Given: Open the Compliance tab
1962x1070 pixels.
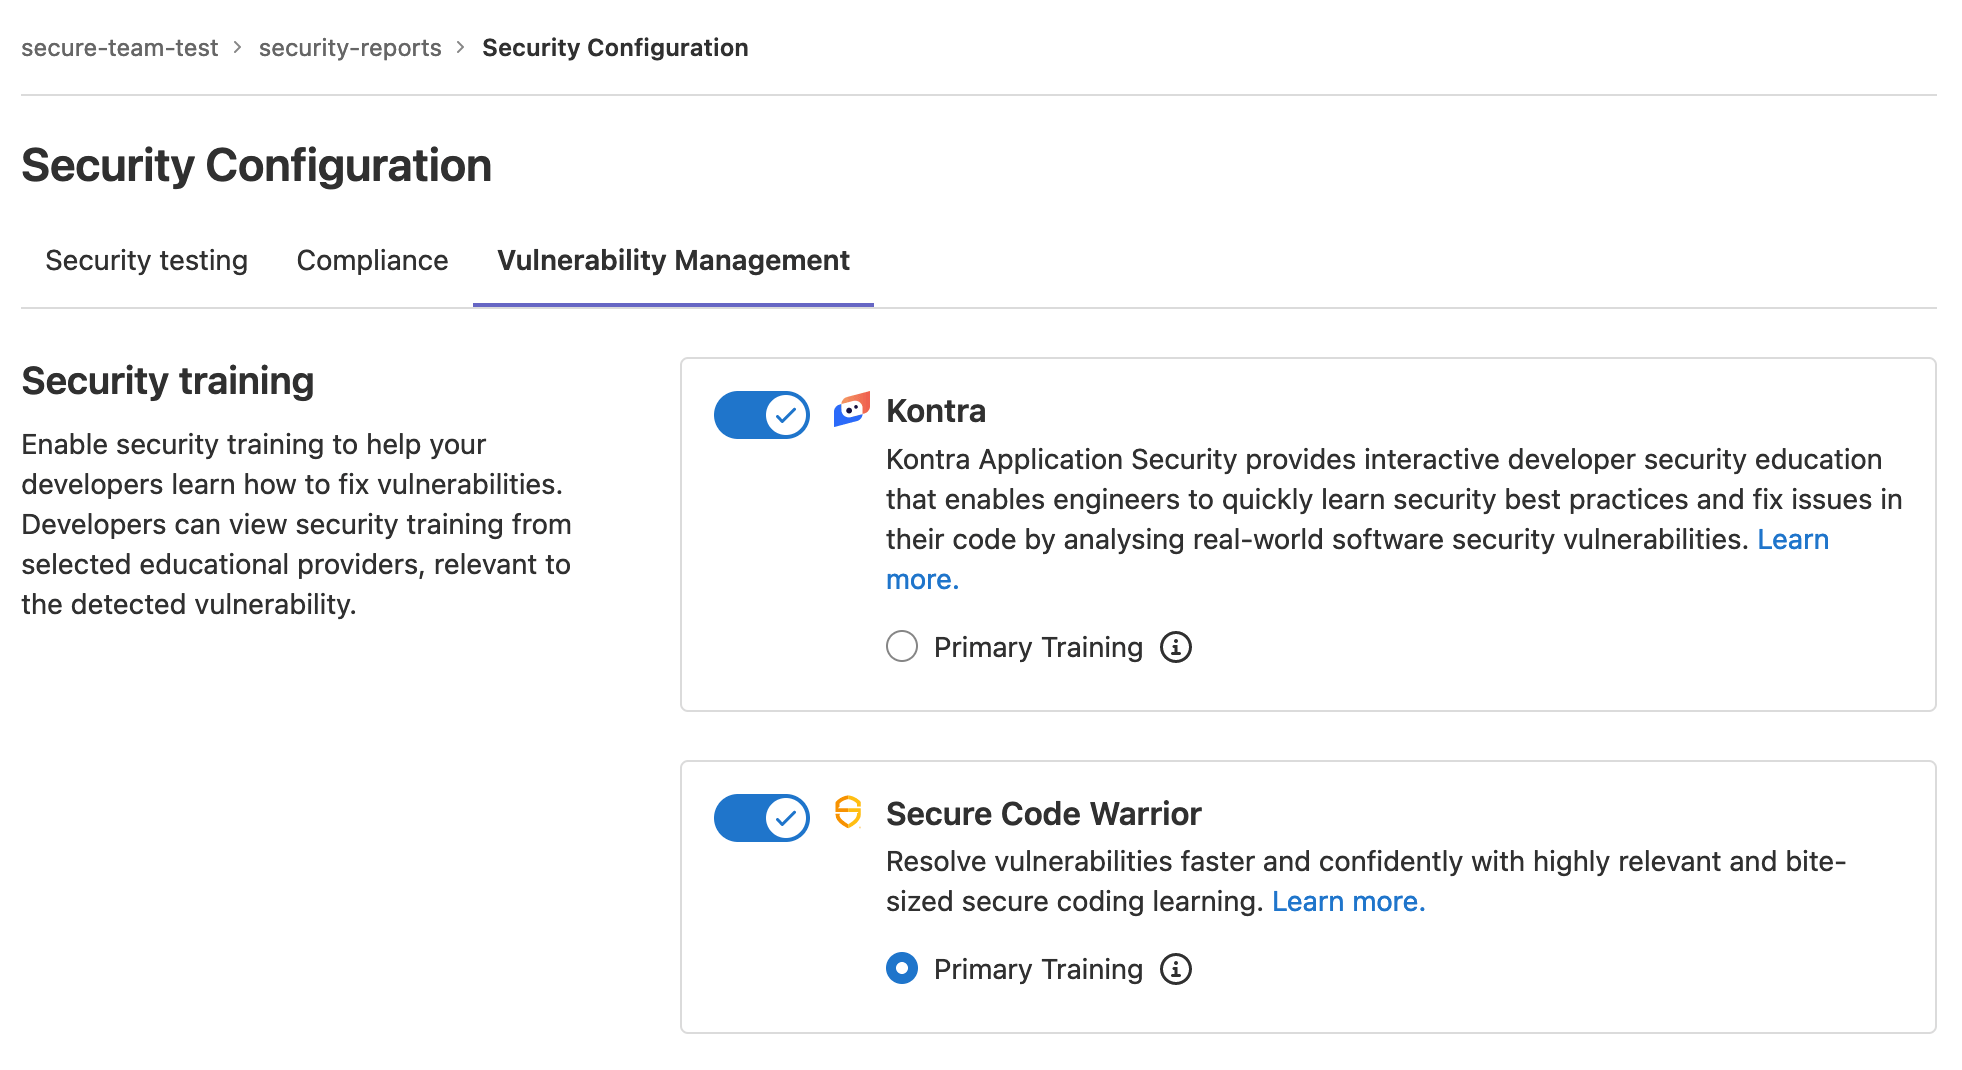Looking at the screenshot, I should 371,261.
